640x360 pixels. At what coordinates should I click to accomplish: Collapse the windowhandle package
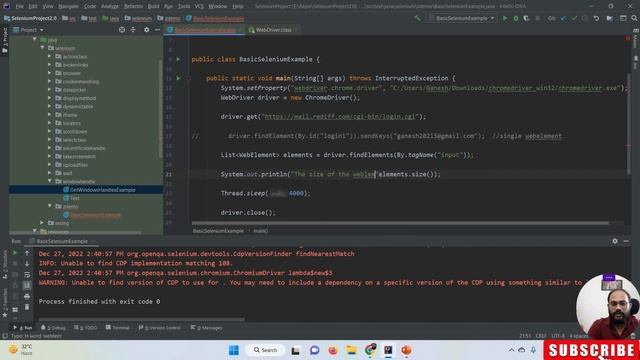[x=50, y=181]
